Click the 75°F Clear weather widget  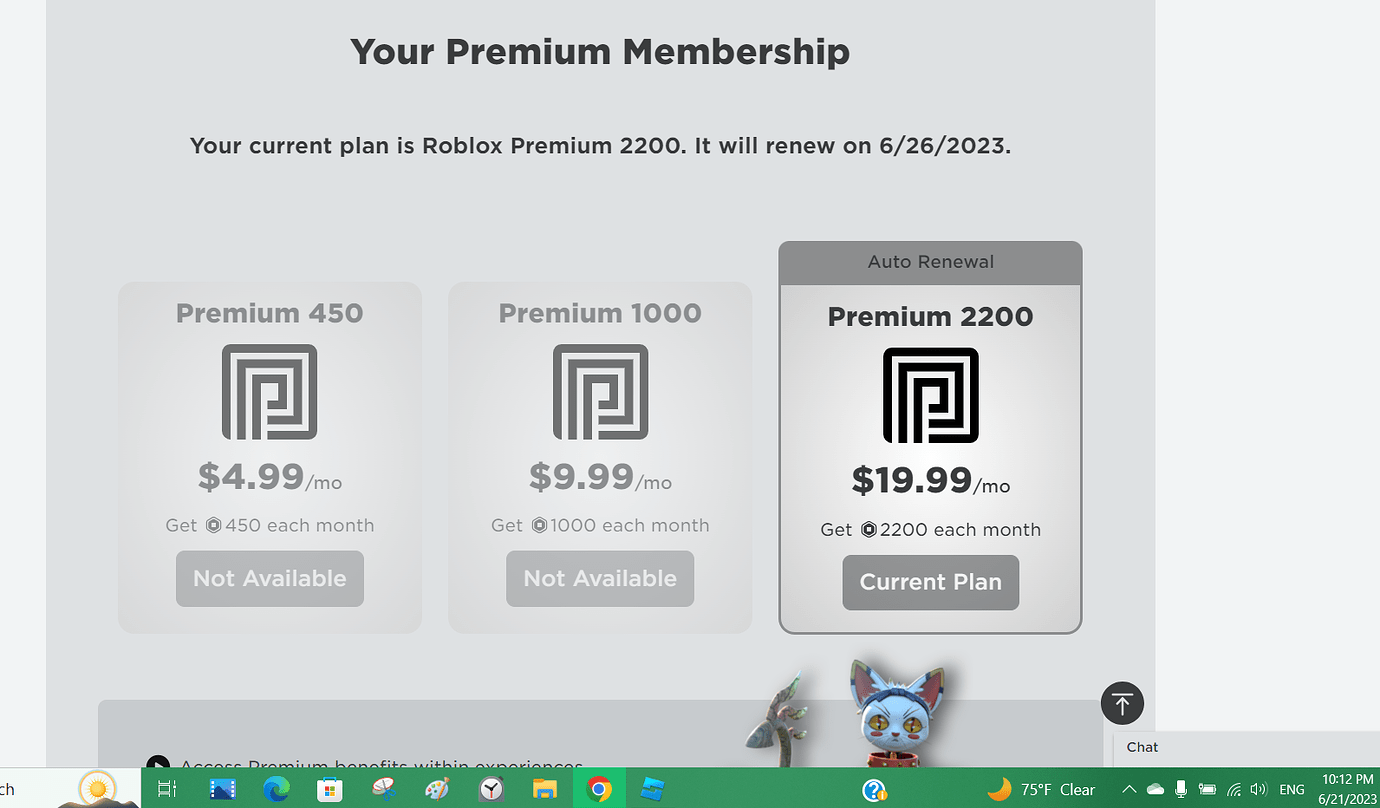(x=1040, y=789)
